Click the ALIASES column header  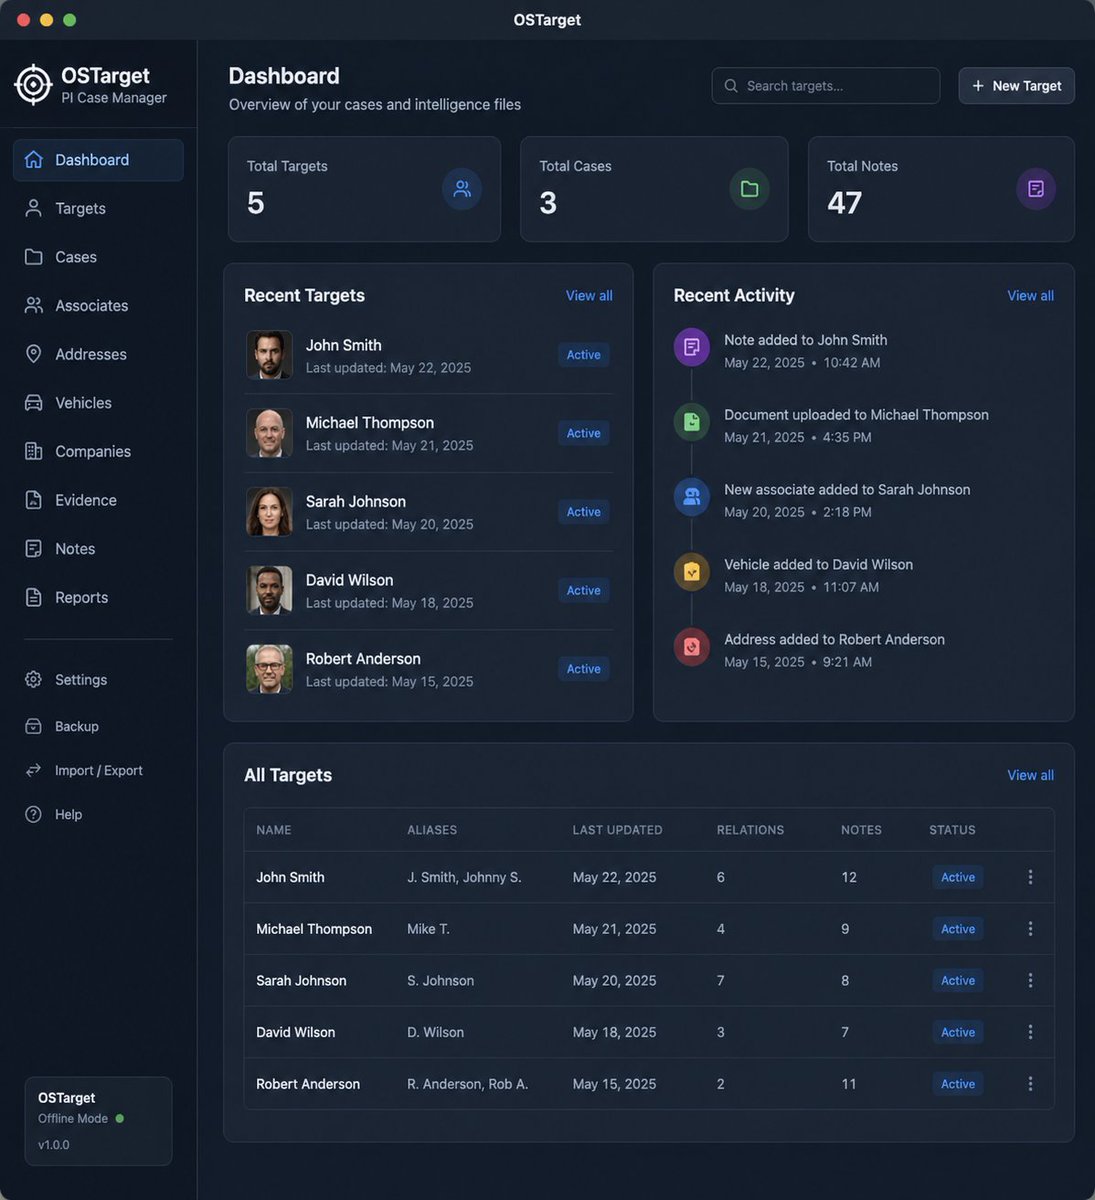432,830
